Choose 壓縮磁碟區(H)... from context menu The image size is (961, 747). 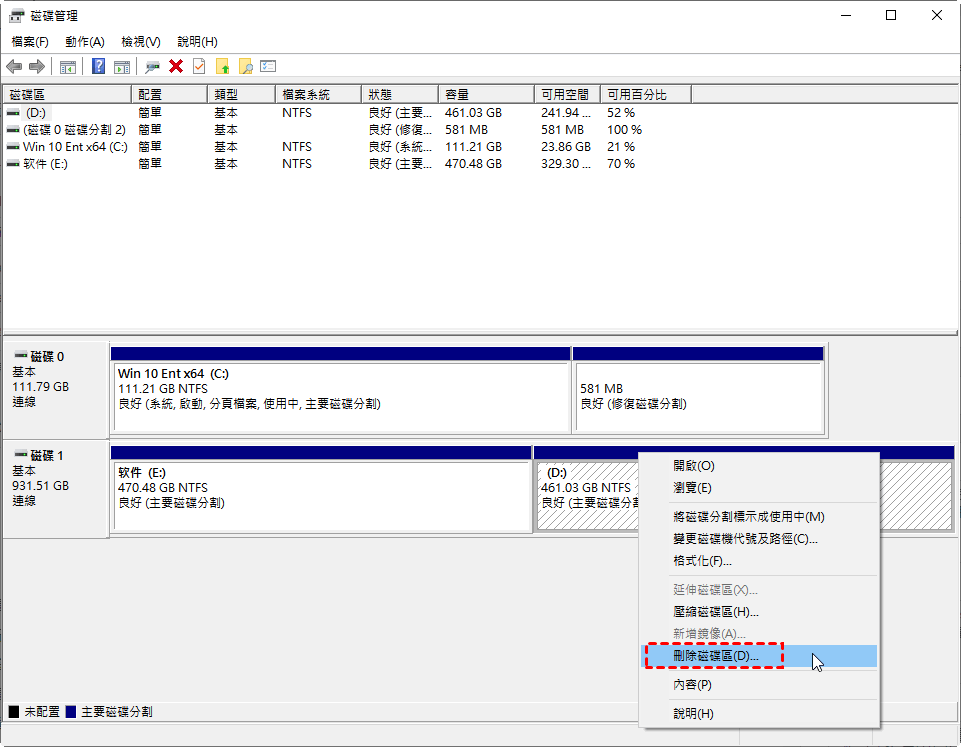(716, 611)
